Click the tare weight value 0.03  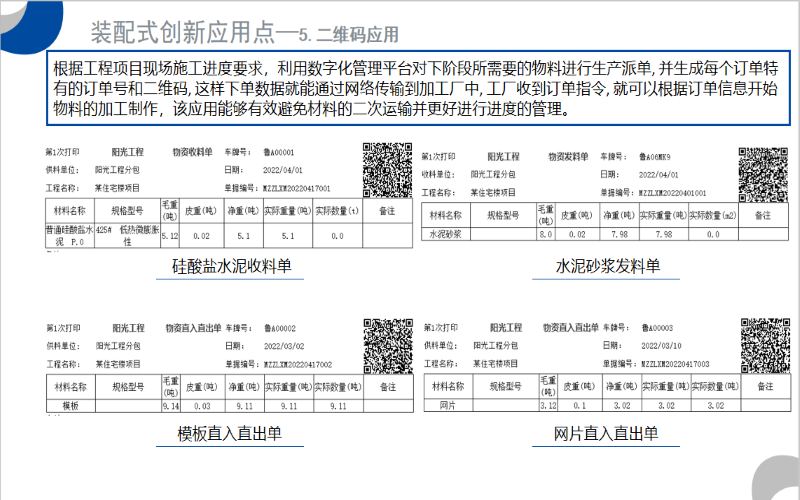coord(202,406)
